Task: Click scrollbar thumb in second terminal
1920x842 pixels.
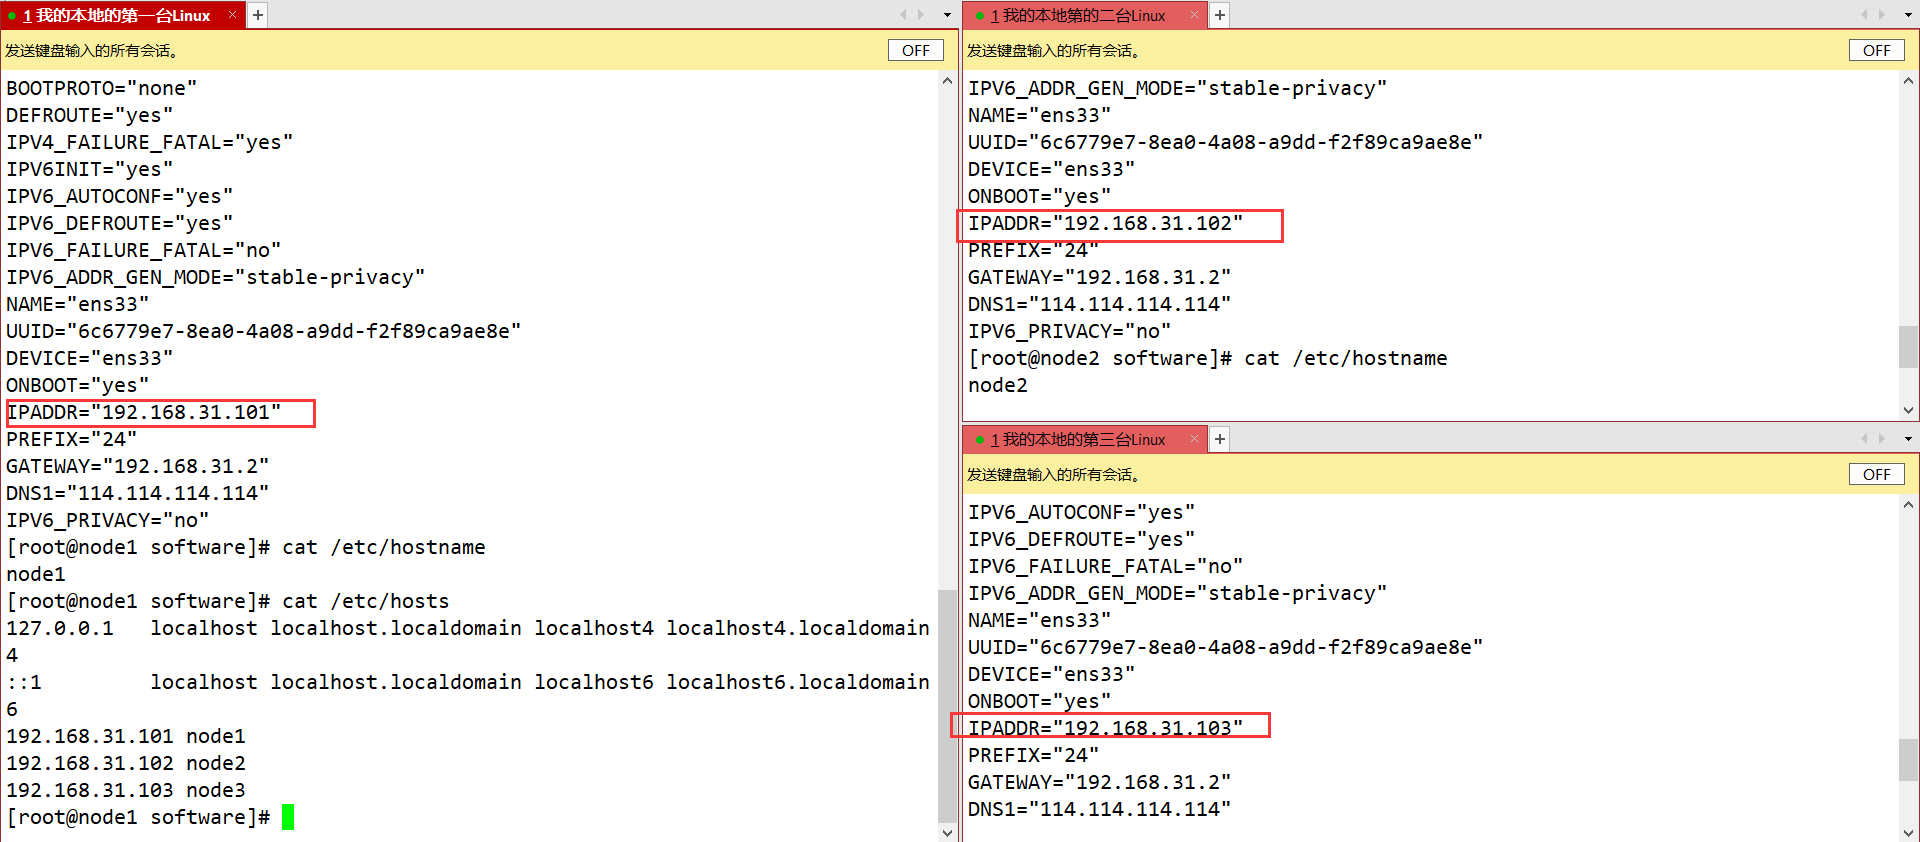Action: 1908,347
